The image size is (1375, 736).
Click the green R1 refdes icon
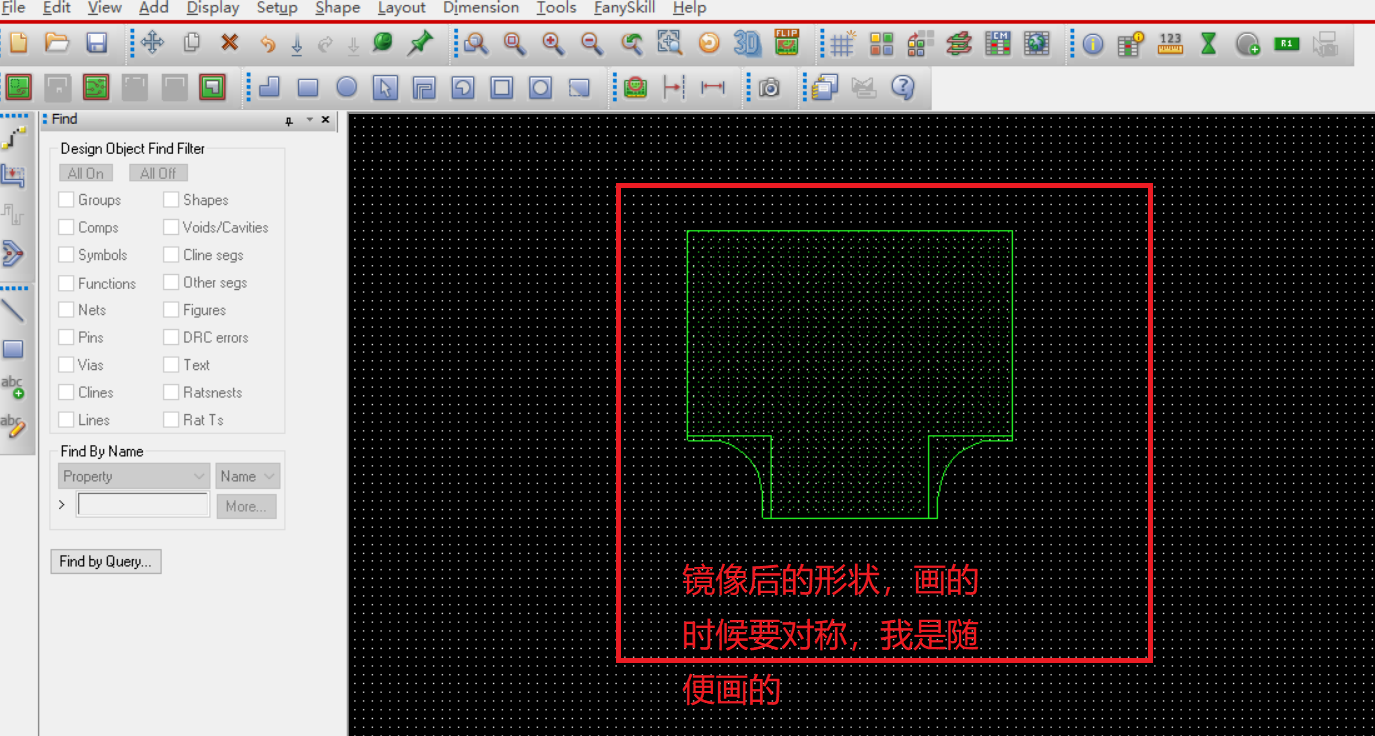point(1287,43)
